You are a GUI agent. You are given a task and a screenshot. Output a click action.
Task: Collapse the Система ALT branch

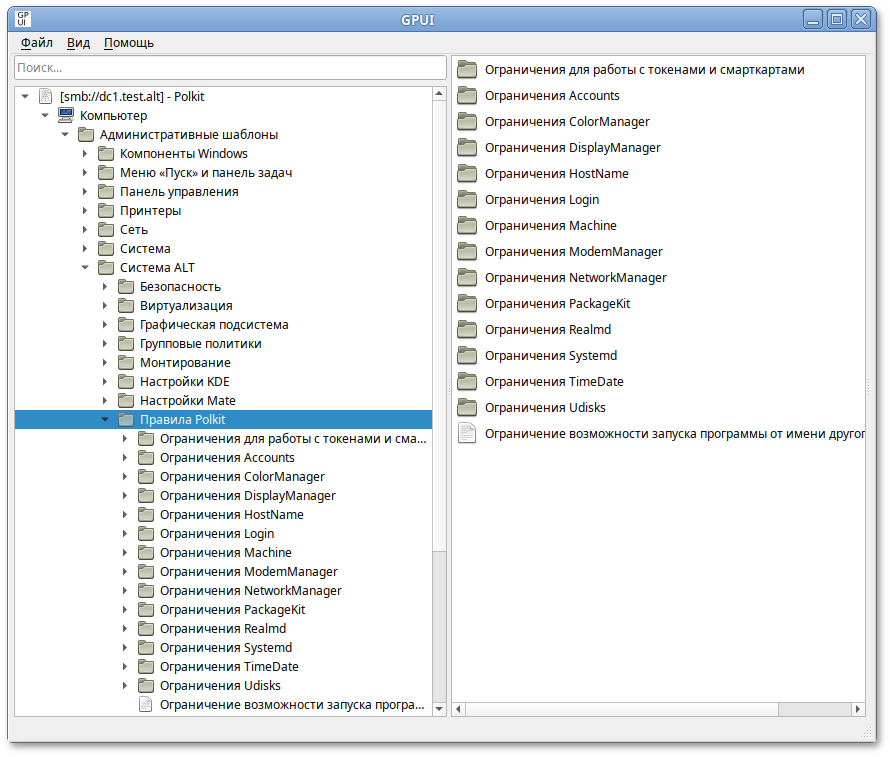tap(85, 268)
